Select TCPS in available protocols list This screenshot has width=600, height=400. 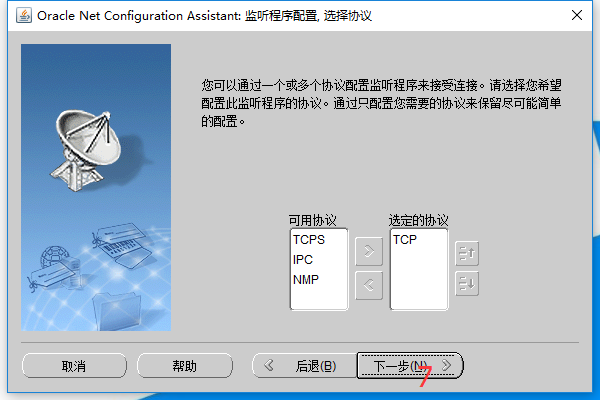tap(309, 240)
